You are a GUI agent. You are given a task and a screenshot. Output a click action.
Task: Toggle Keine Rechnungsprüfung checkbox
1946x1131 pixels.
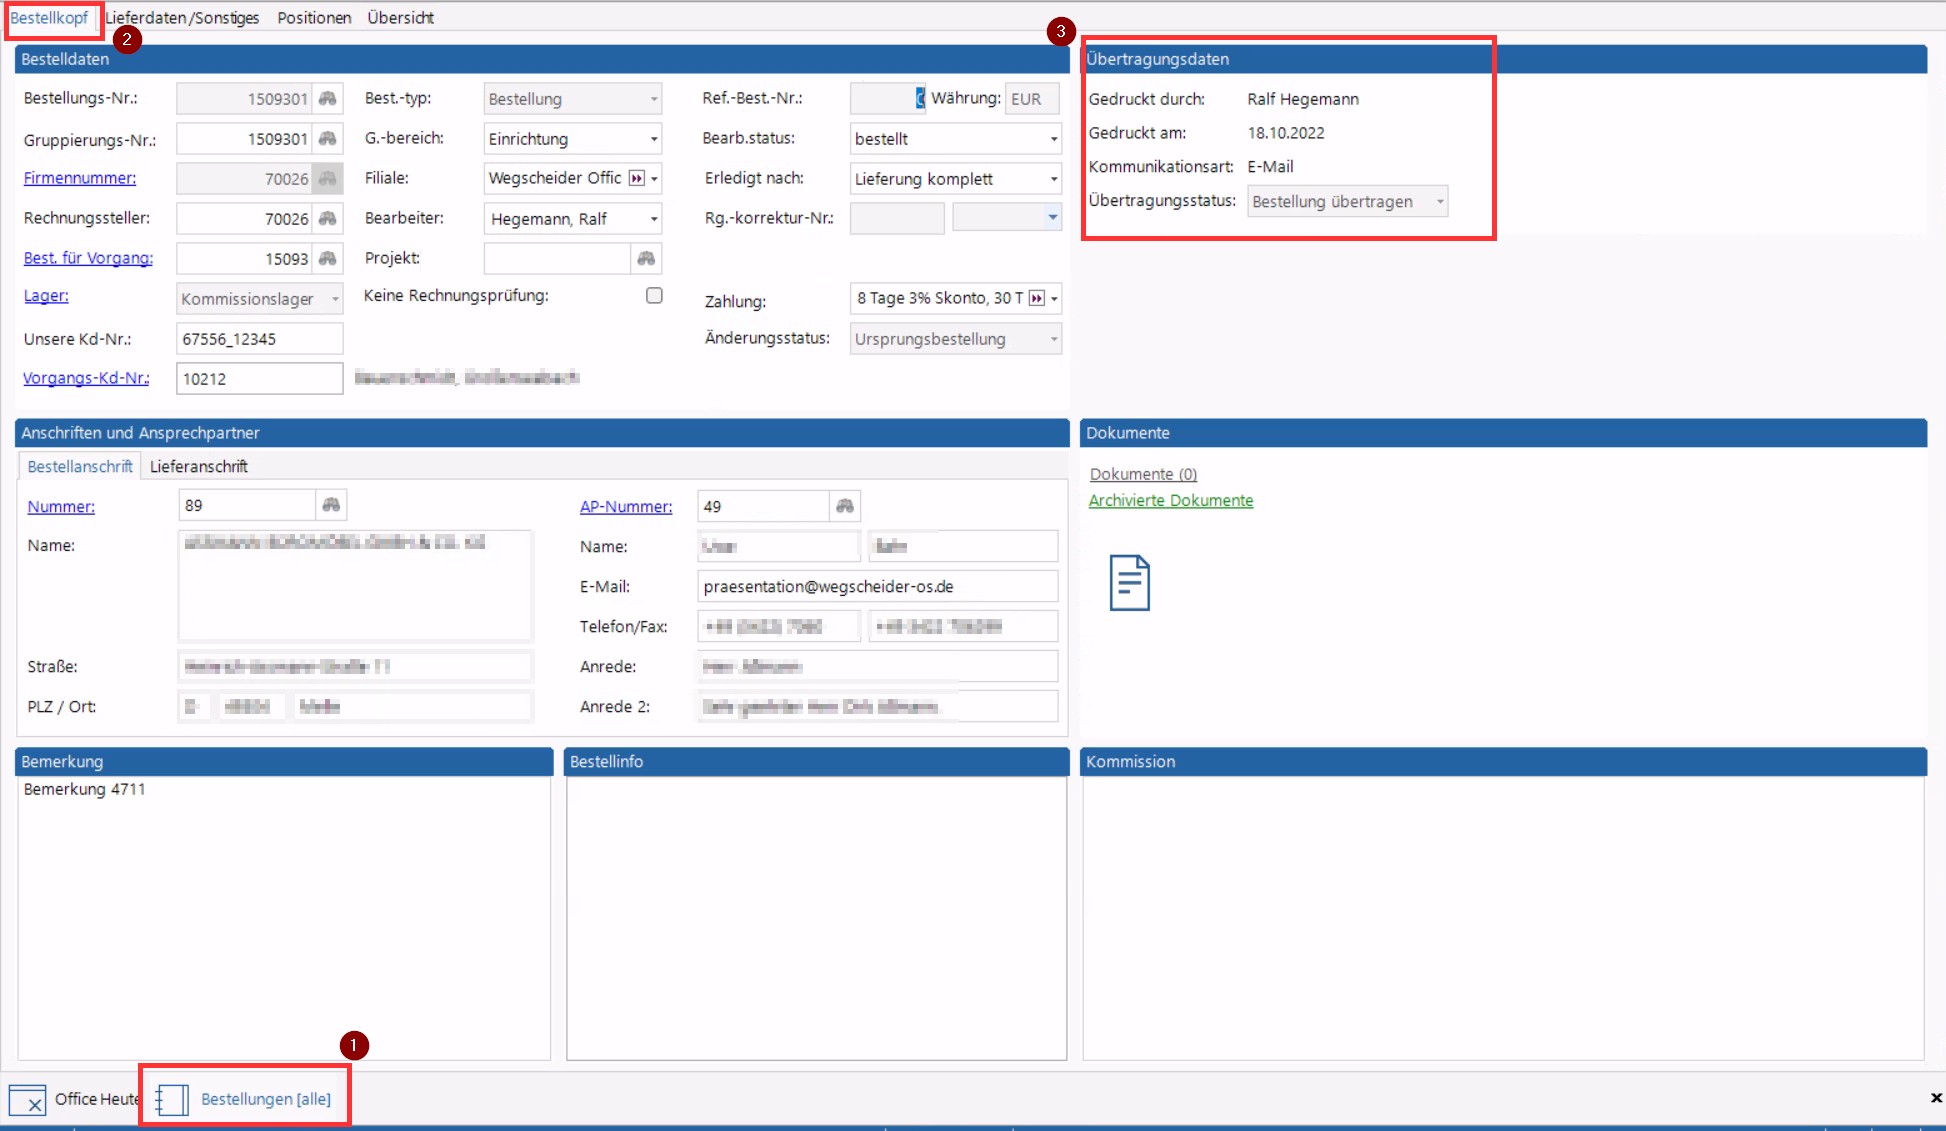click(x=654, y=295)
